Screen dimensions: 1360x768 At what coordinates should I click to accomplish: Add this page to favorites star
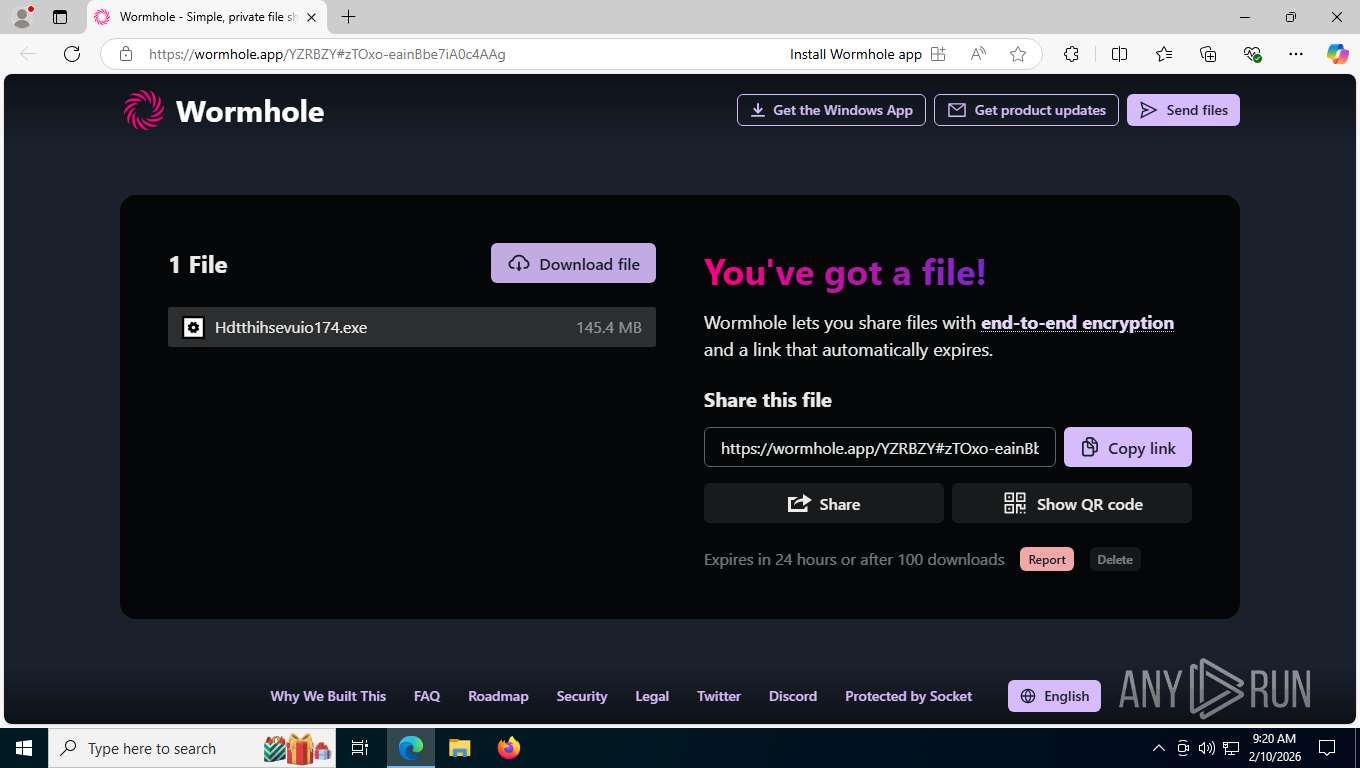(1018, 54)
